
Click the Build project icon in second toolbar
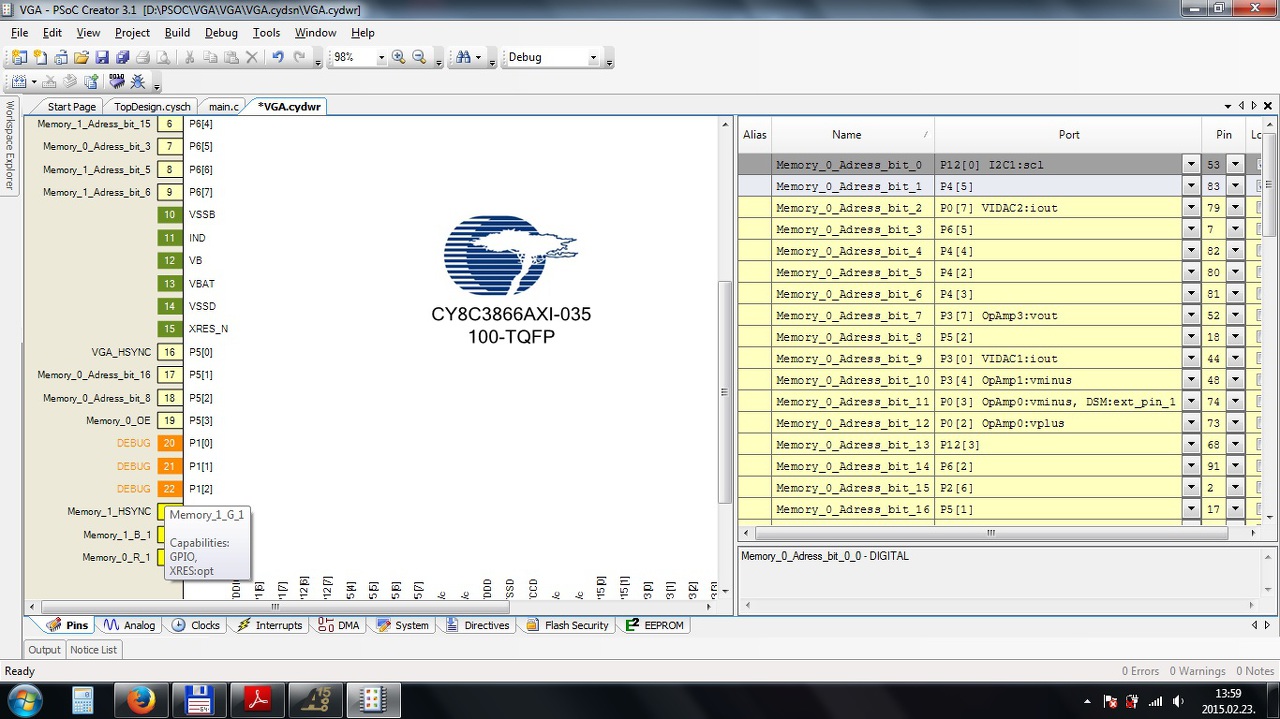coord(18,82)
